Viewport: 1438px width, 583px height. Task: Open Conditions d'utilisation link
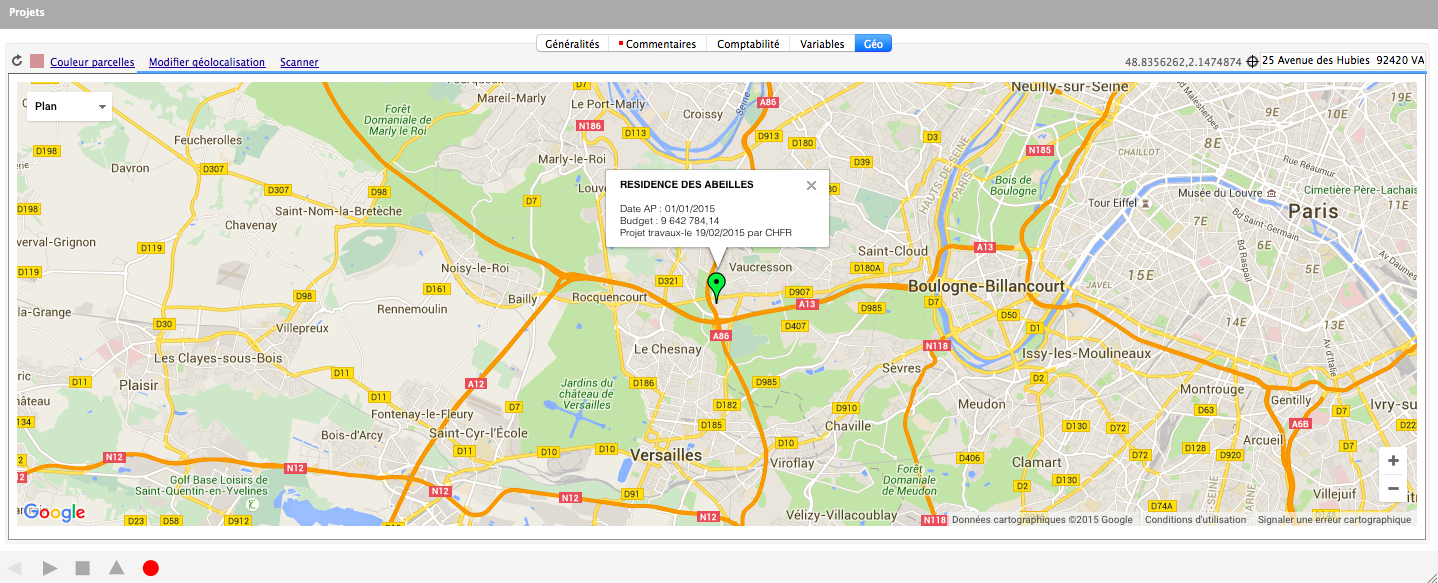click(x=1196, y=519)
